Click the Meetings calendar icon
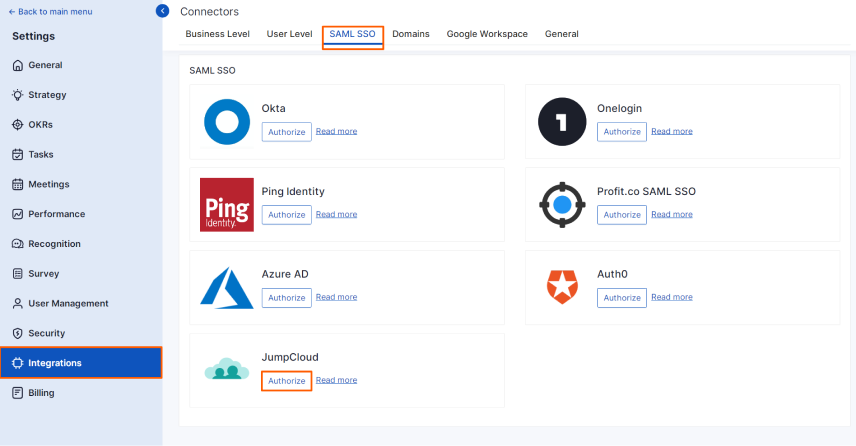856x446 pixels. coord(17,185)
